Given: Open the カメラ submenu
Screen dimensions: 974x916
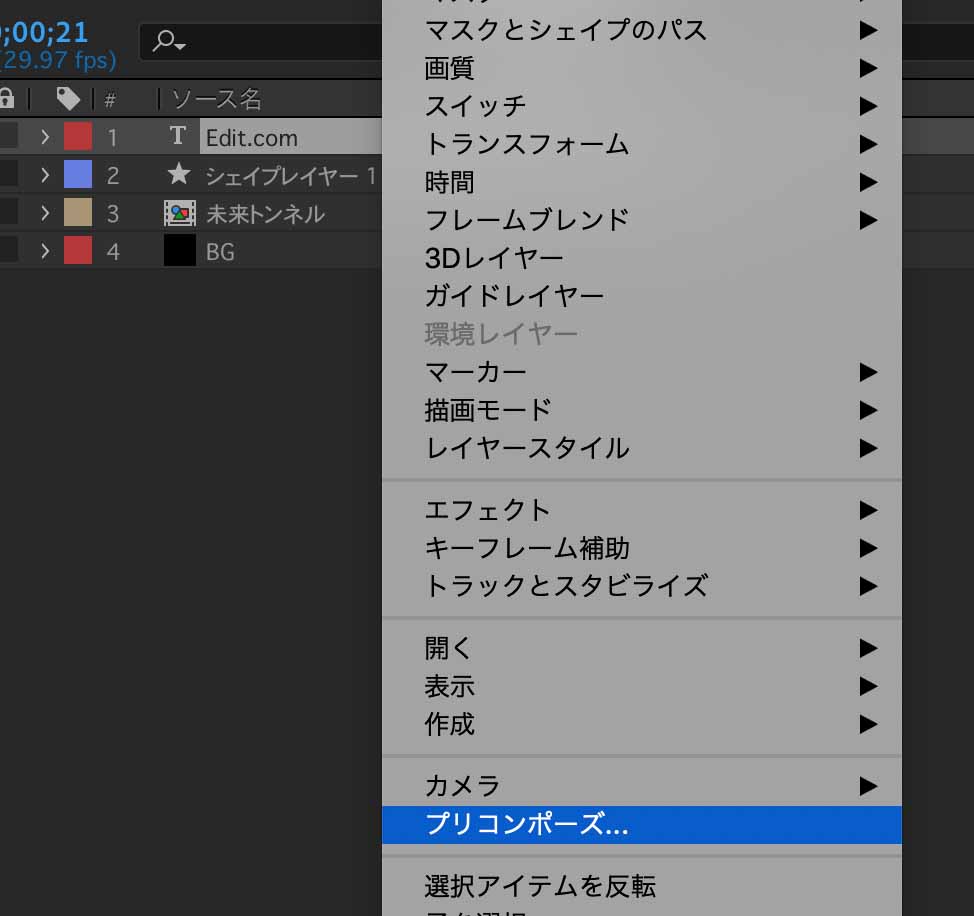Looking at the screenshot, I should pos(642,786).
